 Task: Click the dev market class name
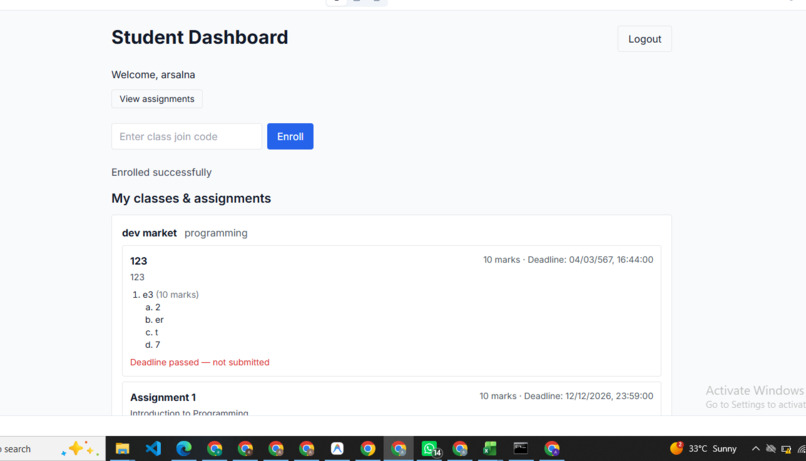pos(149,233)
